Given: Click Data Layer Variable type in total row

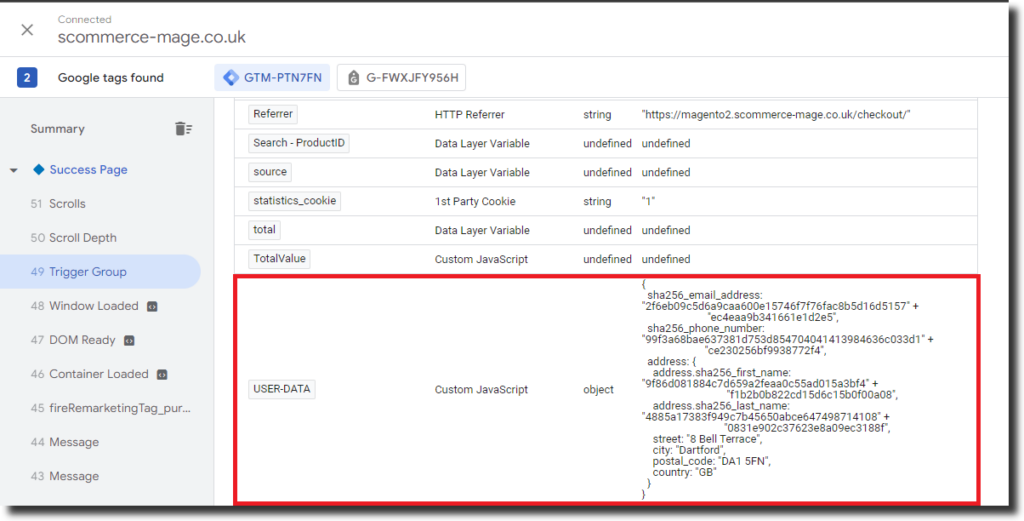Looking at the screenshot, I should [482, 230].
